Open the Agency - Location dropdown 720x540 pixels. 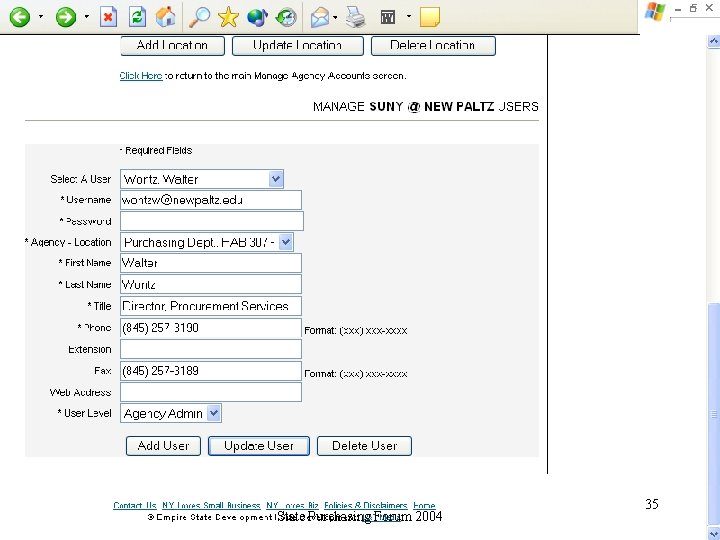tap(207, 242)
